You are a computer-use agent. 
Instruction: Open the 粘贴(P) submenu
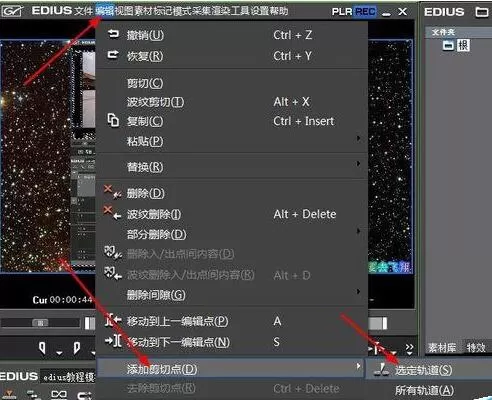click(x=232, y=141)
